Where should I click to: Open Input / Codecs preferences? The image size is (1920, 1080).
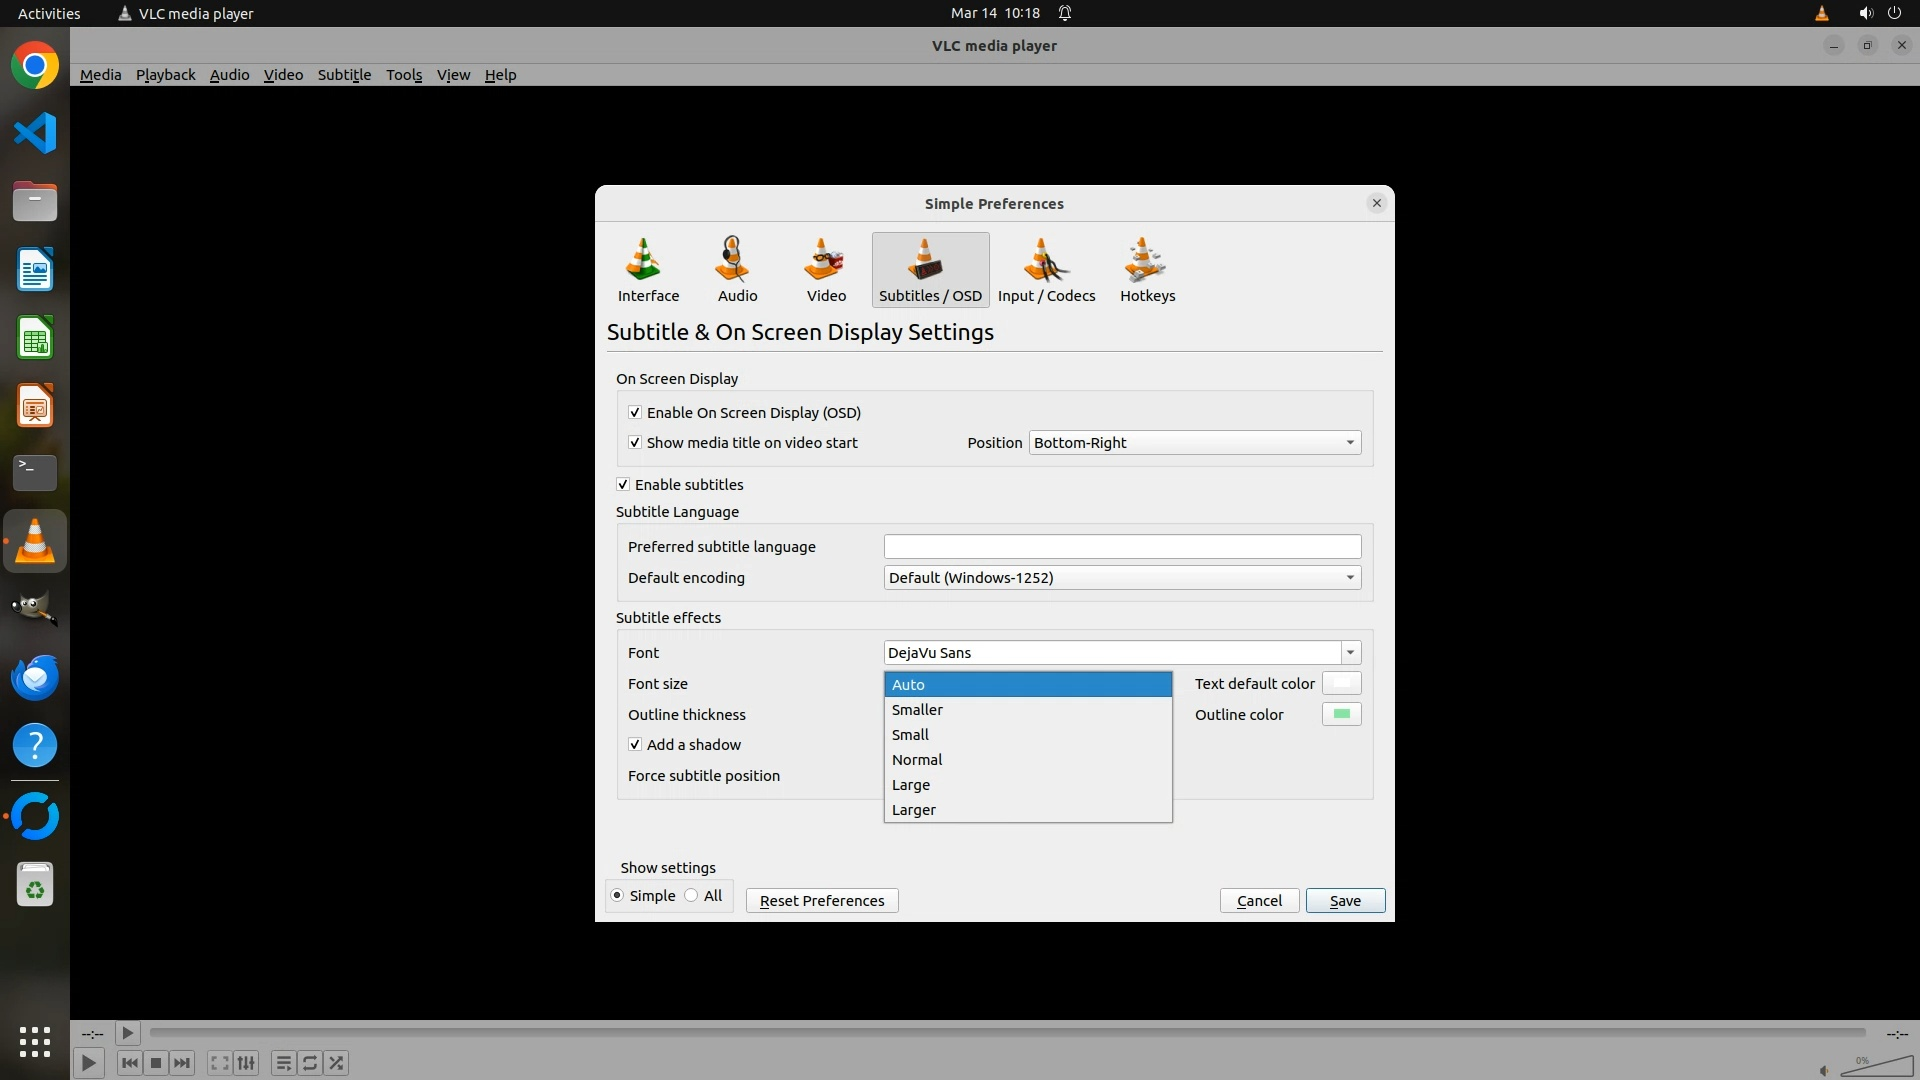[1046, 270]
